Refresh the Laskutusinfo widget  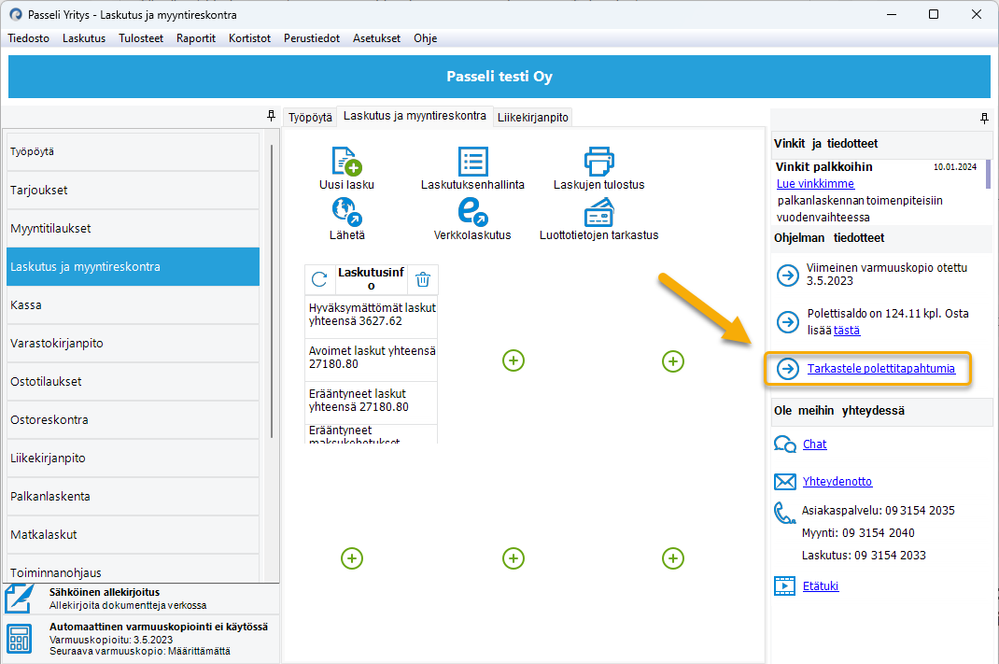[319, 279]
